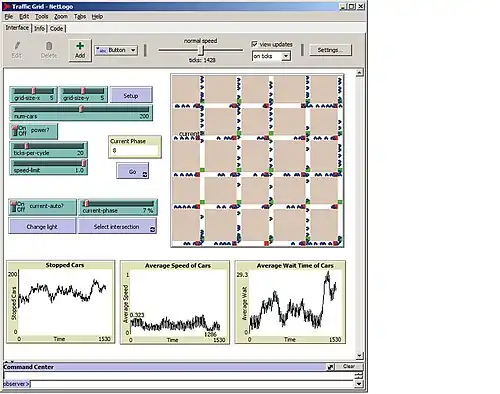
Task: Click the 'Select intersection' button
Action: [x=117, y=227]
